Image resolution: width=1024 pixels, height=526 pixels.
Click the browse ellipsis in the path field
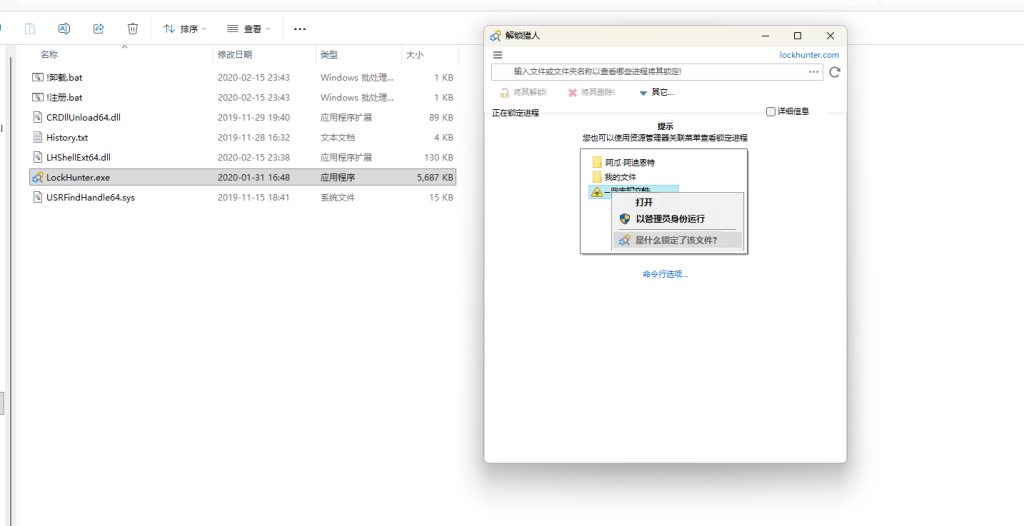[814, 72]
